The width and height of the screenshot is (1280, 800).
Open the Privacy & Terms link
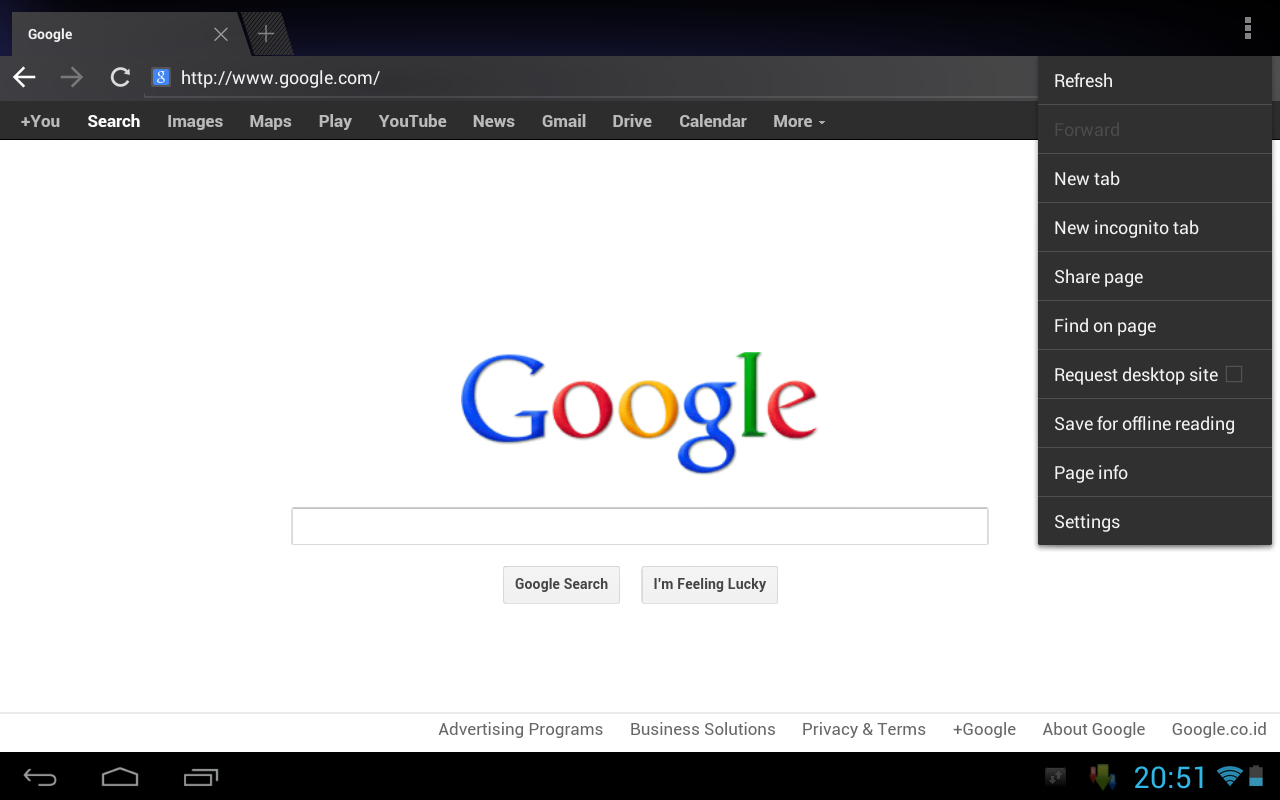click(864, 729)
